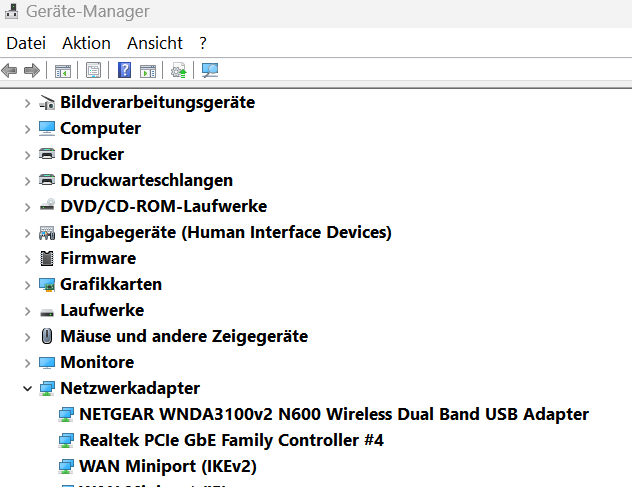
Task: Open the Ansicht menu
Action: [155, 43]
